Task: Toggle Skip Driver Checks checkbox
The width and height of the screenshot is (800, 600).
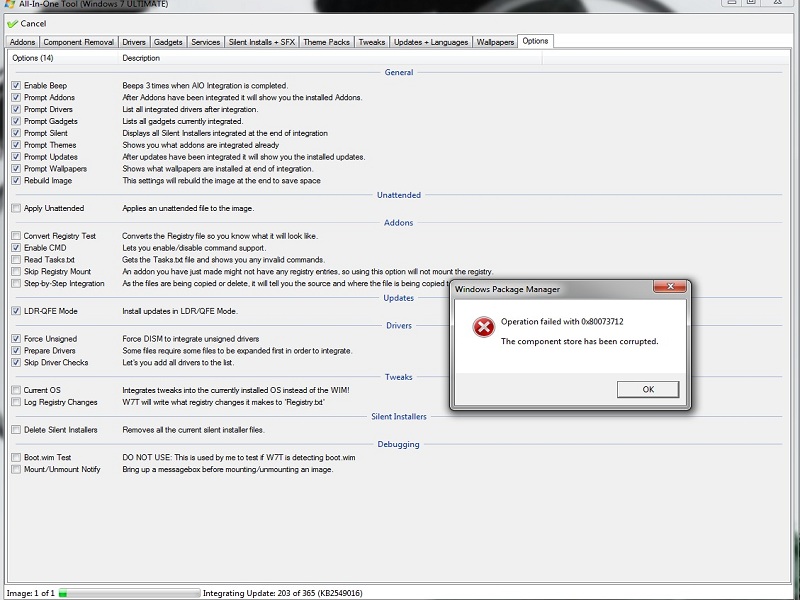Action: [x=16, y=362]
